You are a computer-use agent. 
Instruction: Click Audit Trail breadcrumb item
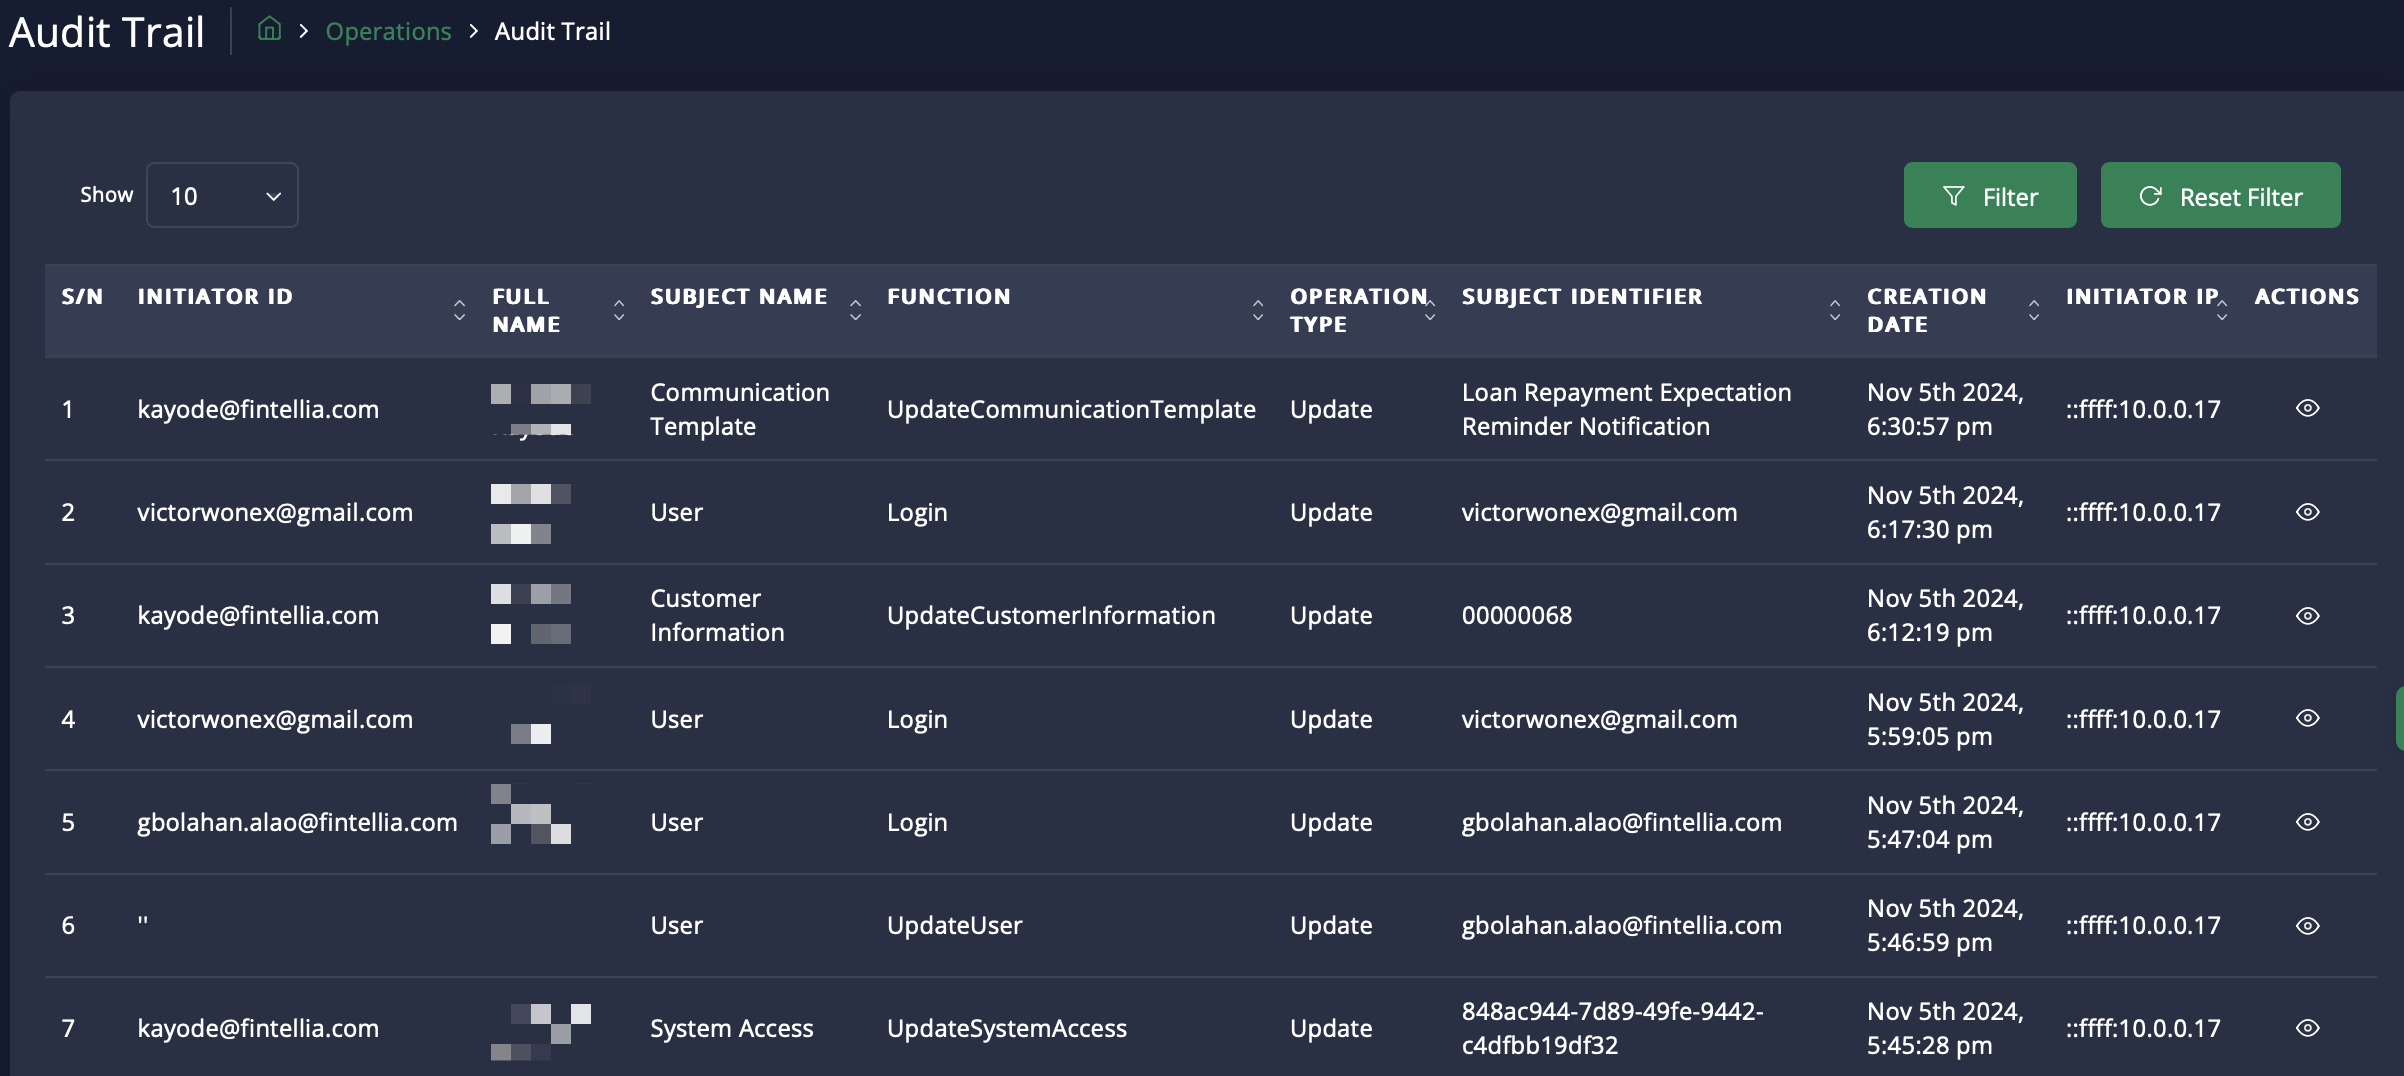click(552, 32)
